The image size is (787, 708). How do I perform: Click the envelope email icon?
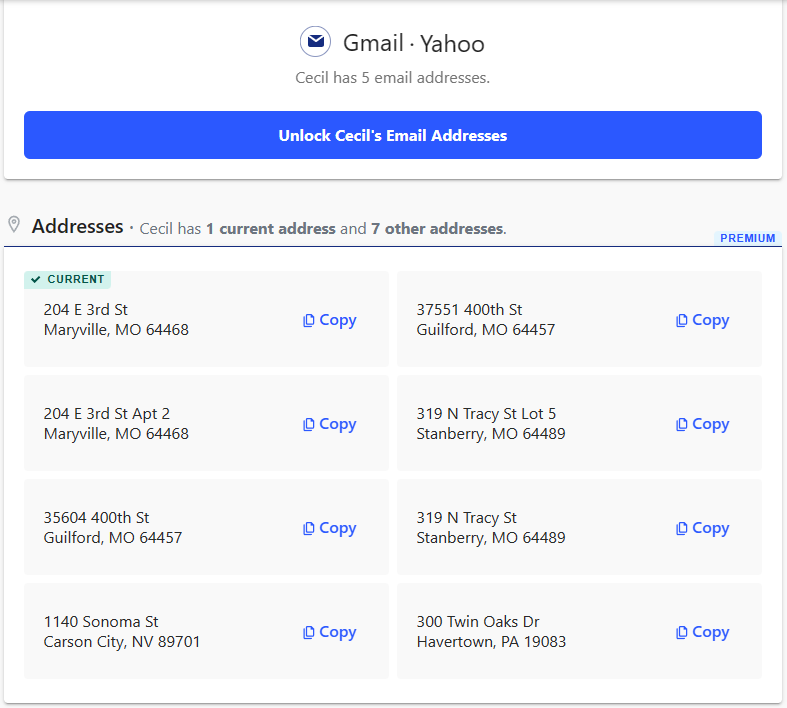(315, 41)
